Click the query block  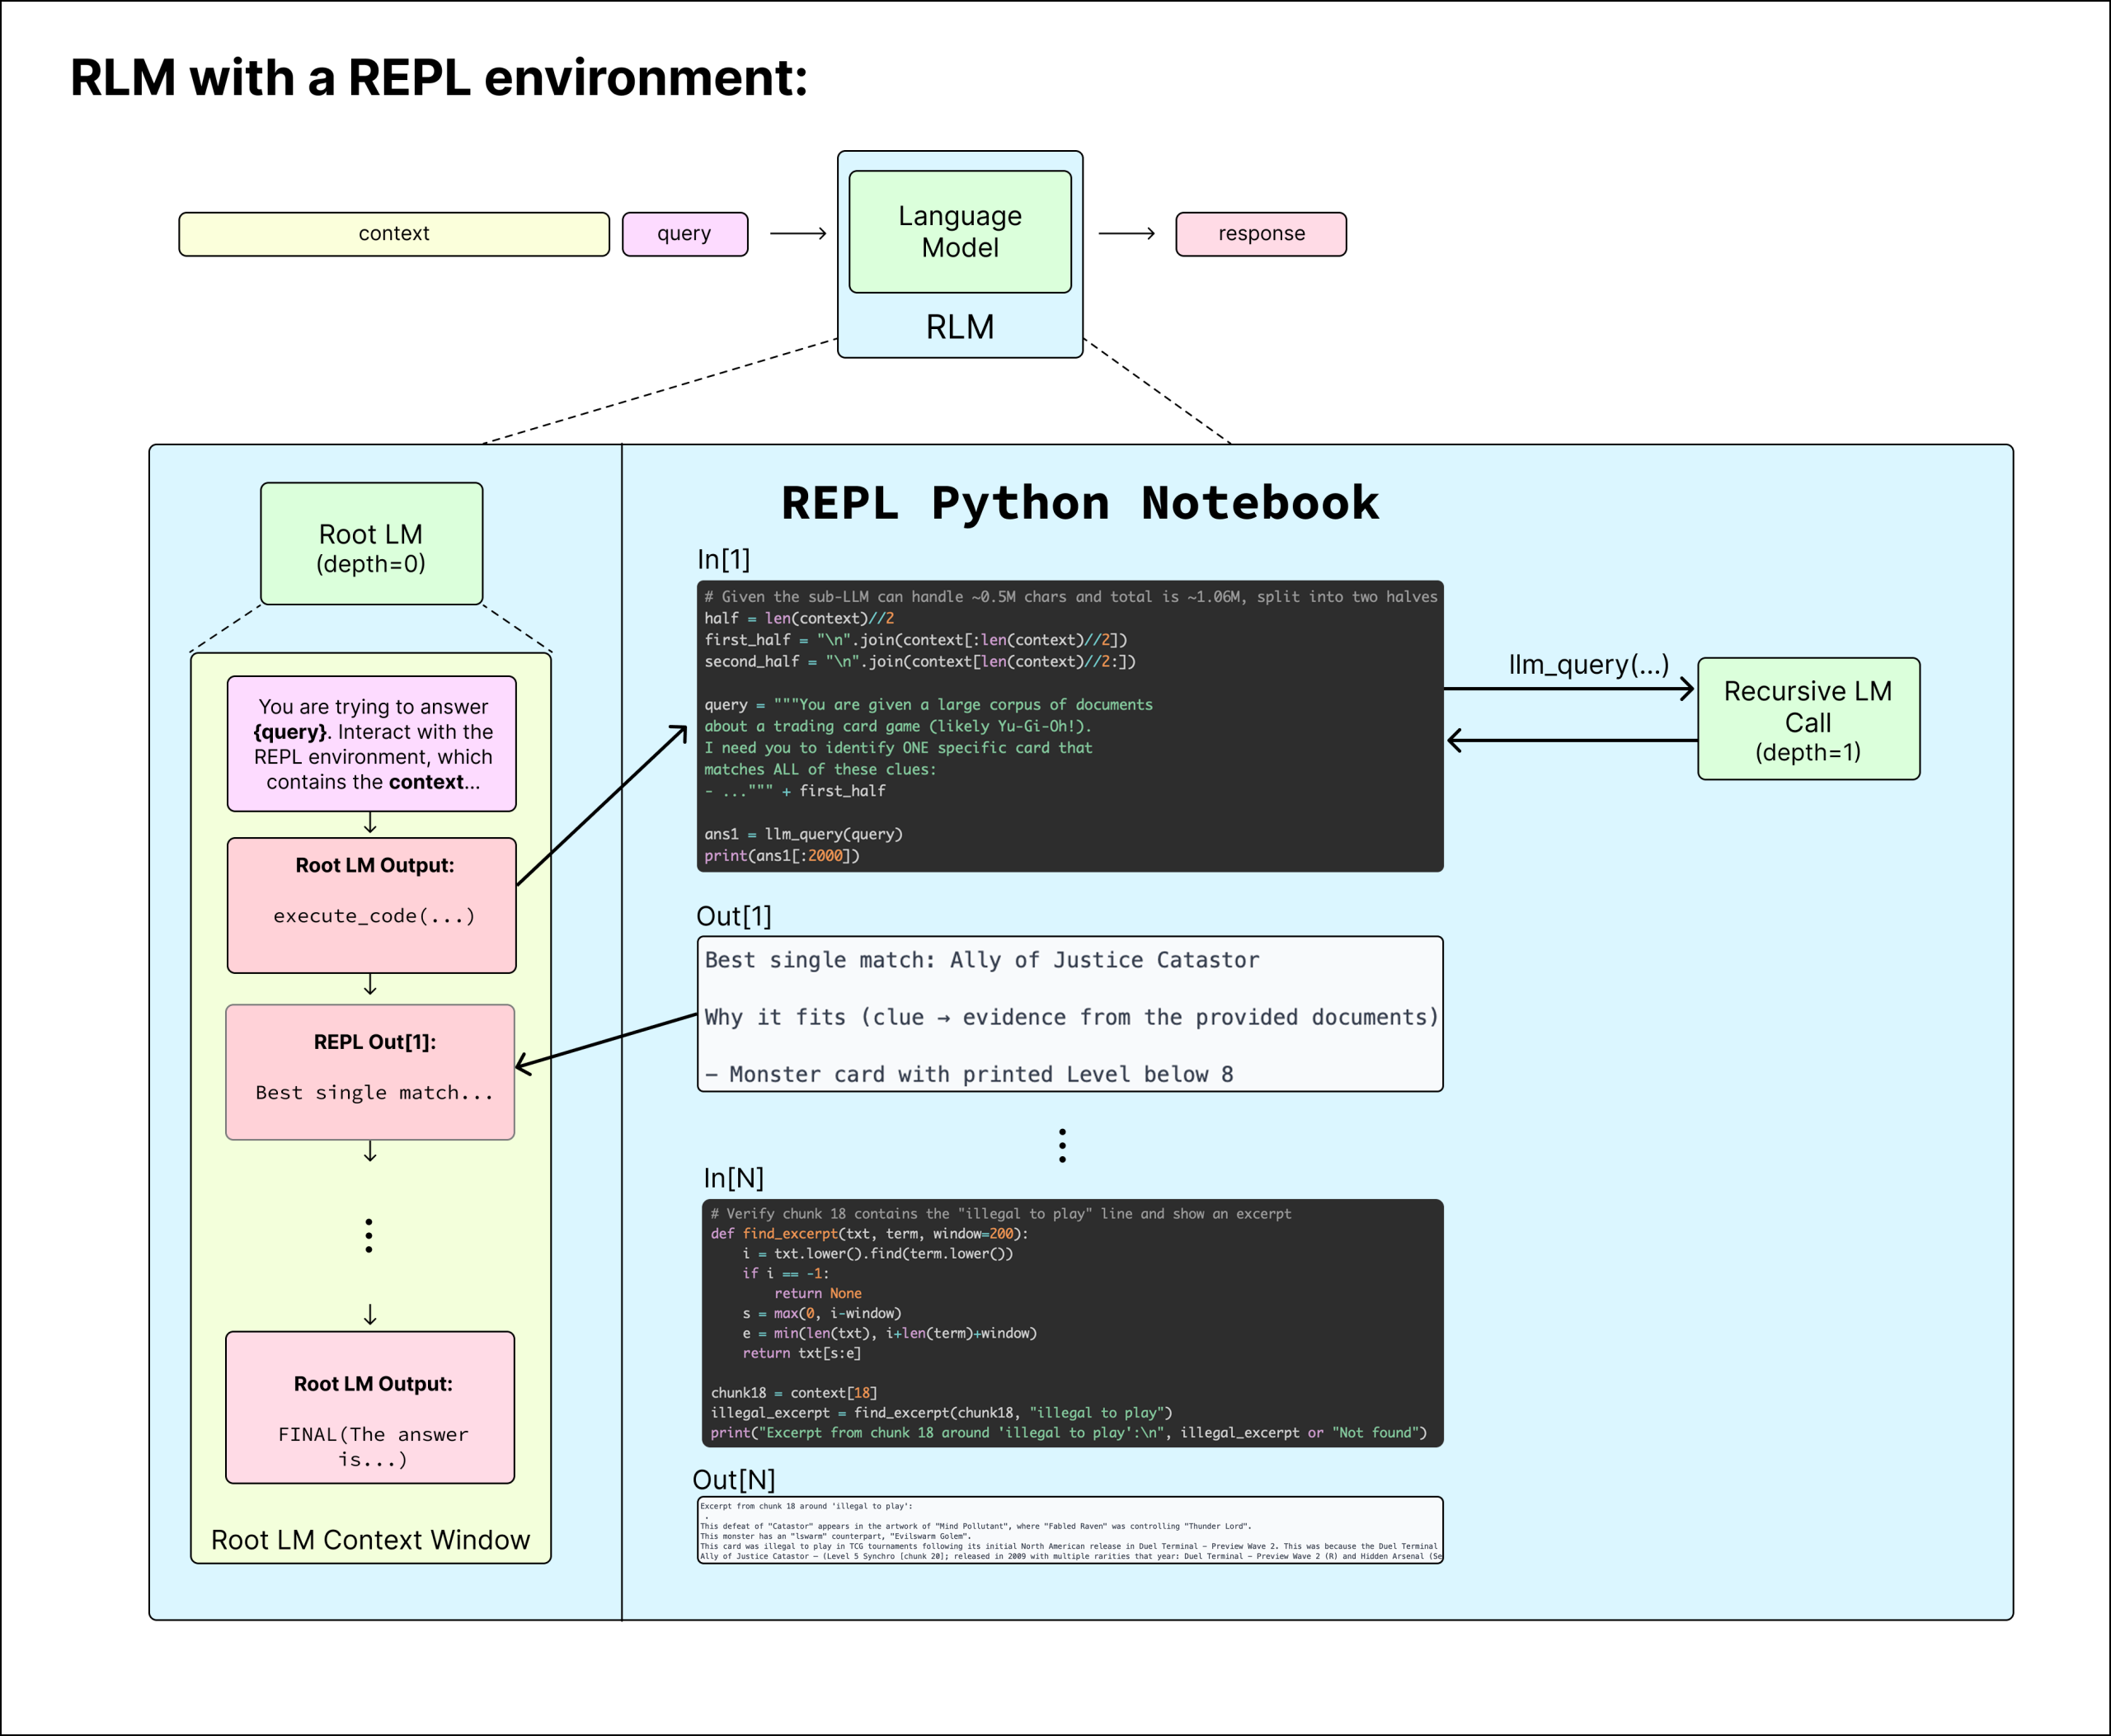point(684,234)
